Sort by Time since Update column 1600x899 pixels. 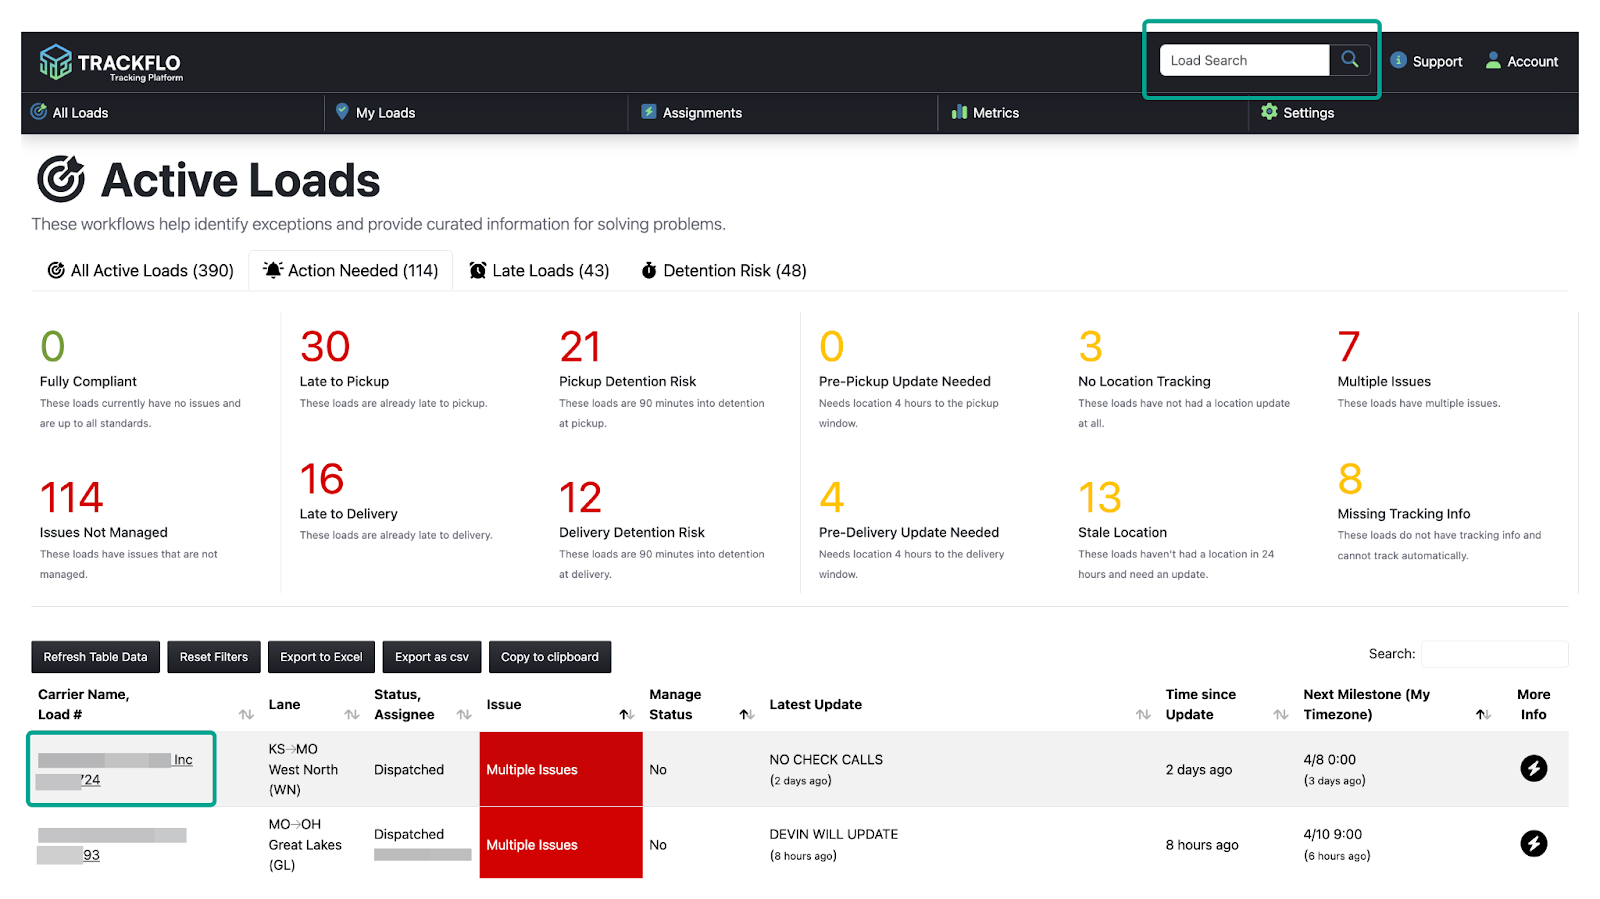pos(1280,714)
